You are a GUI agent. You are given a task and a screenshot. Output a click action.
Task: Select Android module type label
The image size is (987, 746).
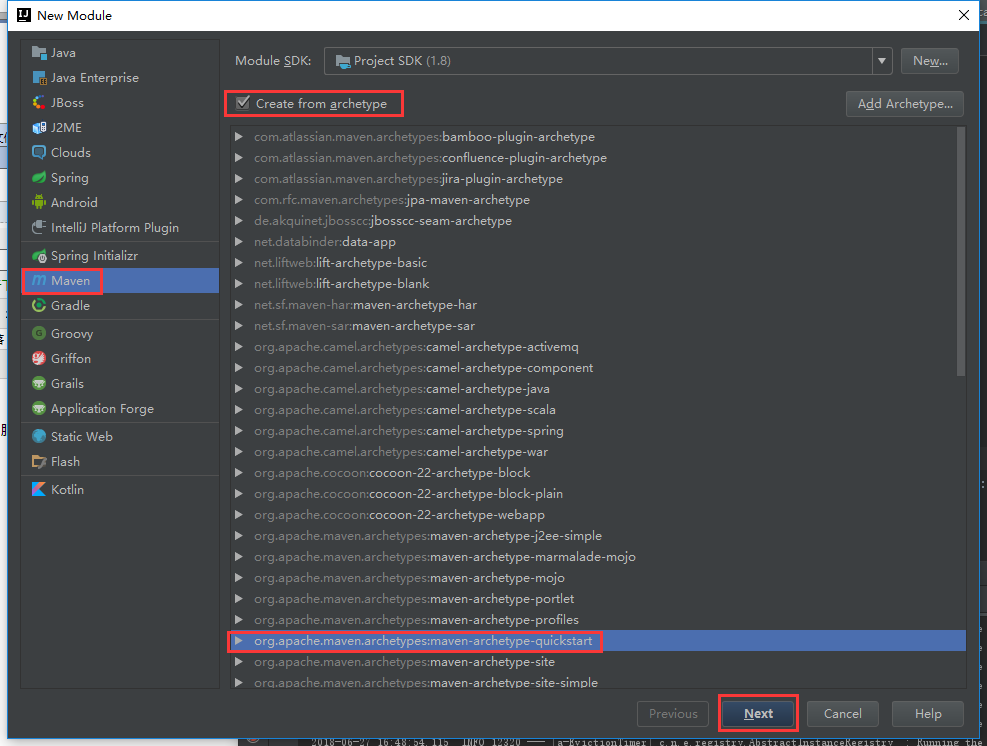[x=74, y=203]
